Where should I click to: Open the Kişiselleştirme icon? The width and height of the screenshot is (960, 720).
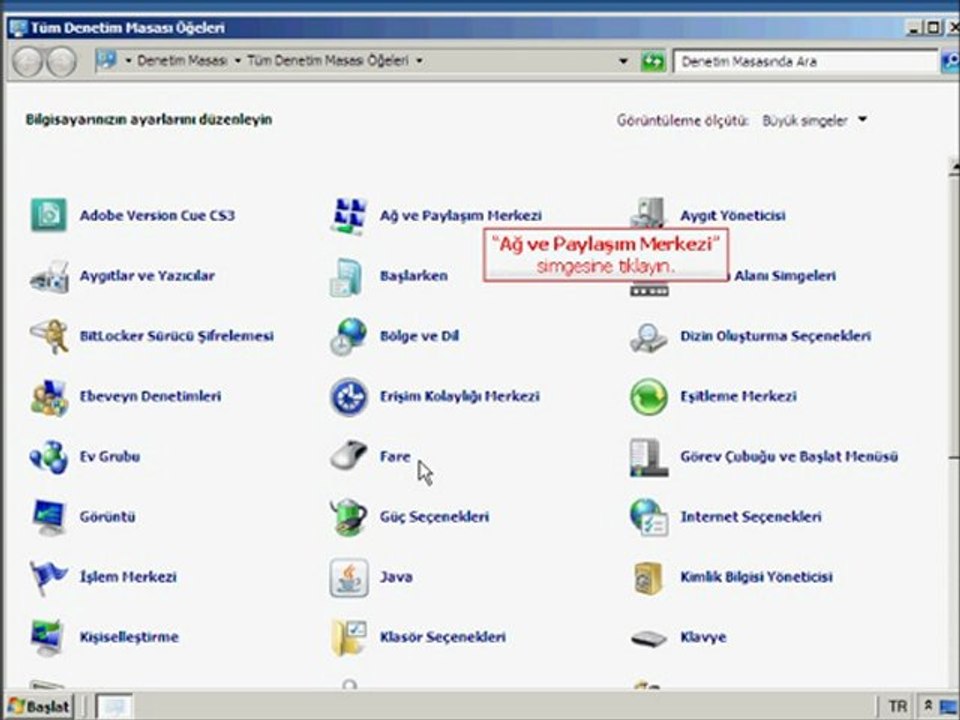point(48,637)
